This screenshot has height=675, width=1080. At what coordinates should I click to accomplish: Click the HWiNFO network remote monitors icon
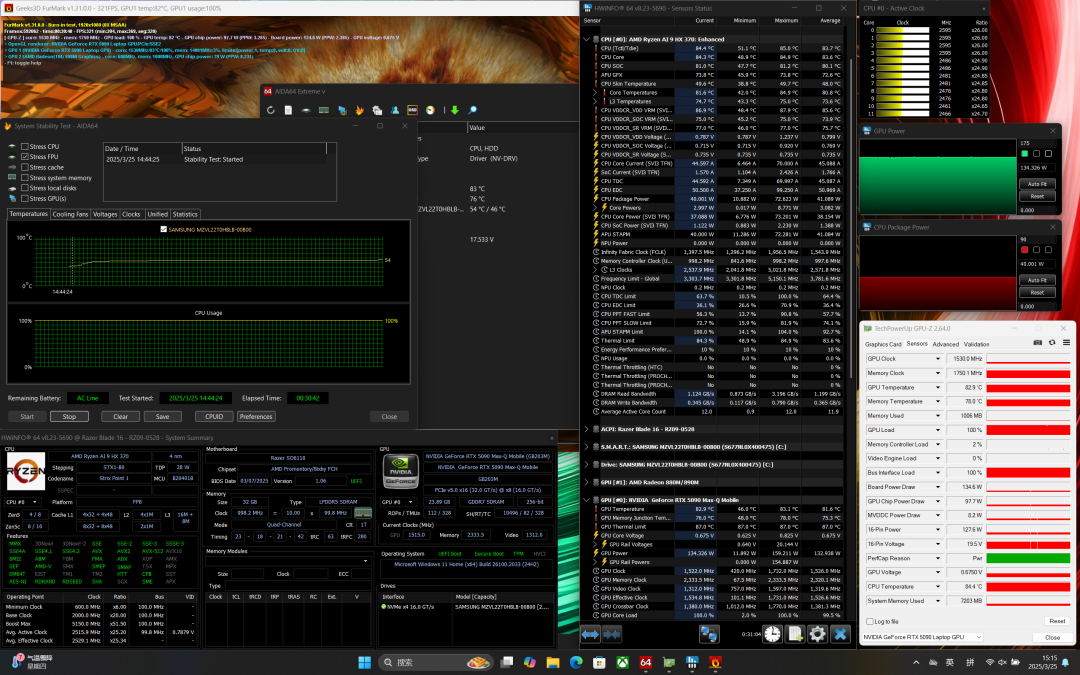(709, 634)
